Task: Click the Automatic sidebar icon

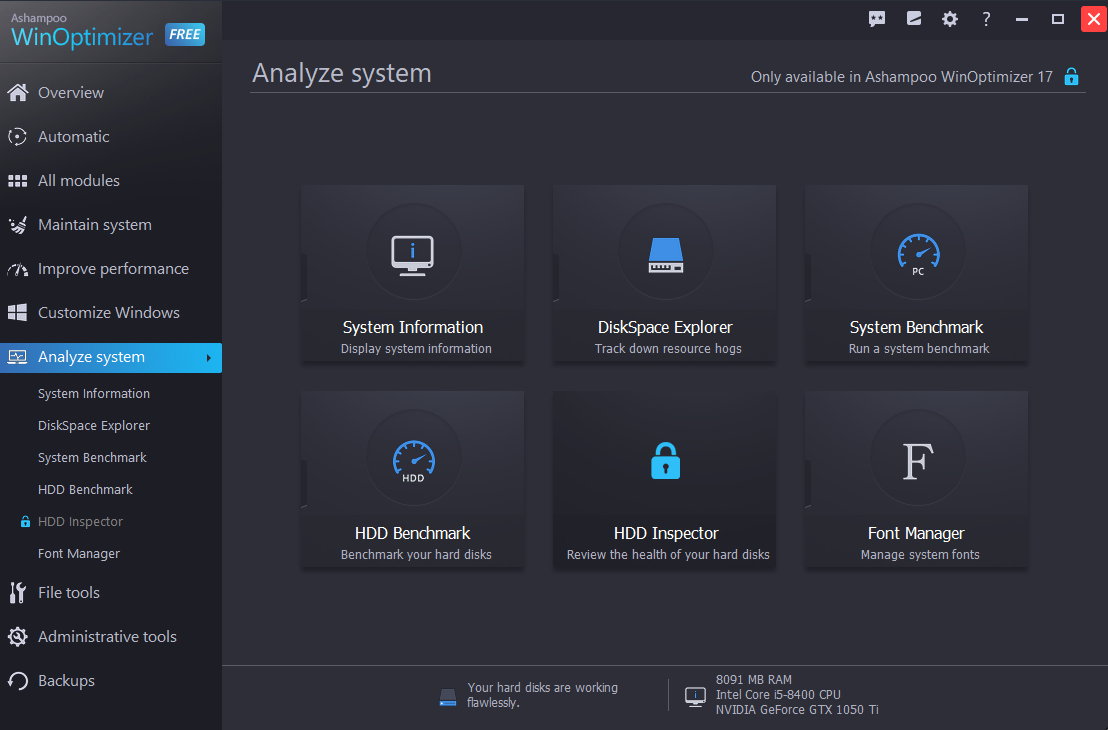Action: pos(18,136)
